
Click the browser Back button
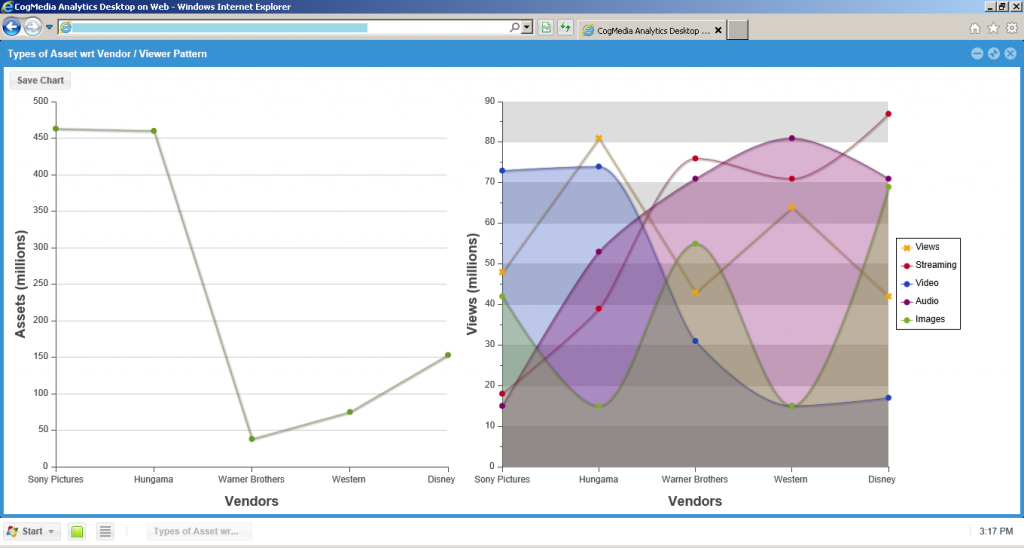(12, 27)
